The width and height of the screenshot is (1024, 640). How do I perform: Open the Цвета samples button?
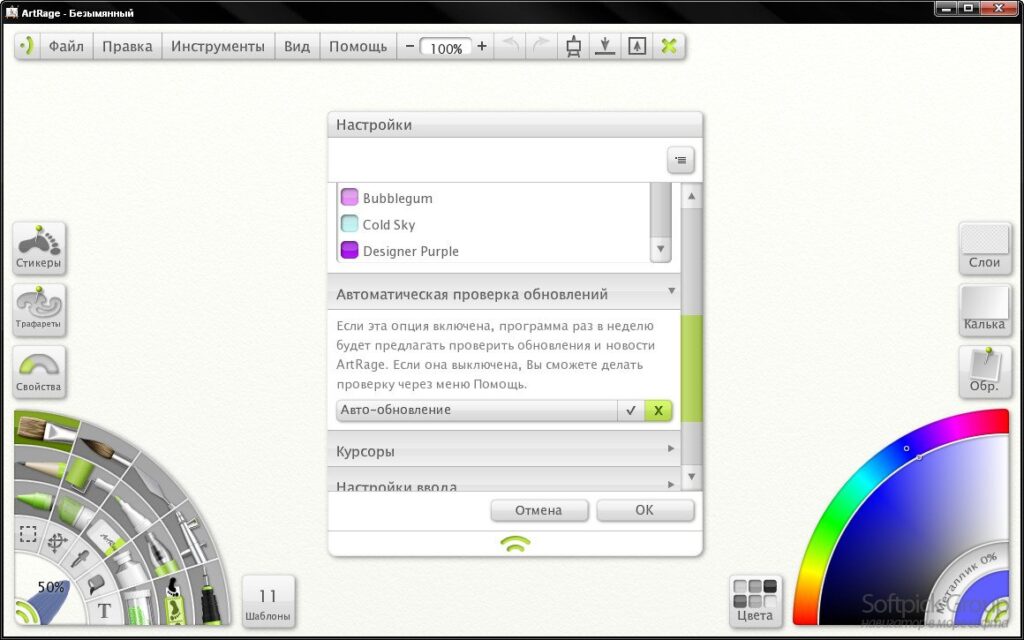point(755,601)
